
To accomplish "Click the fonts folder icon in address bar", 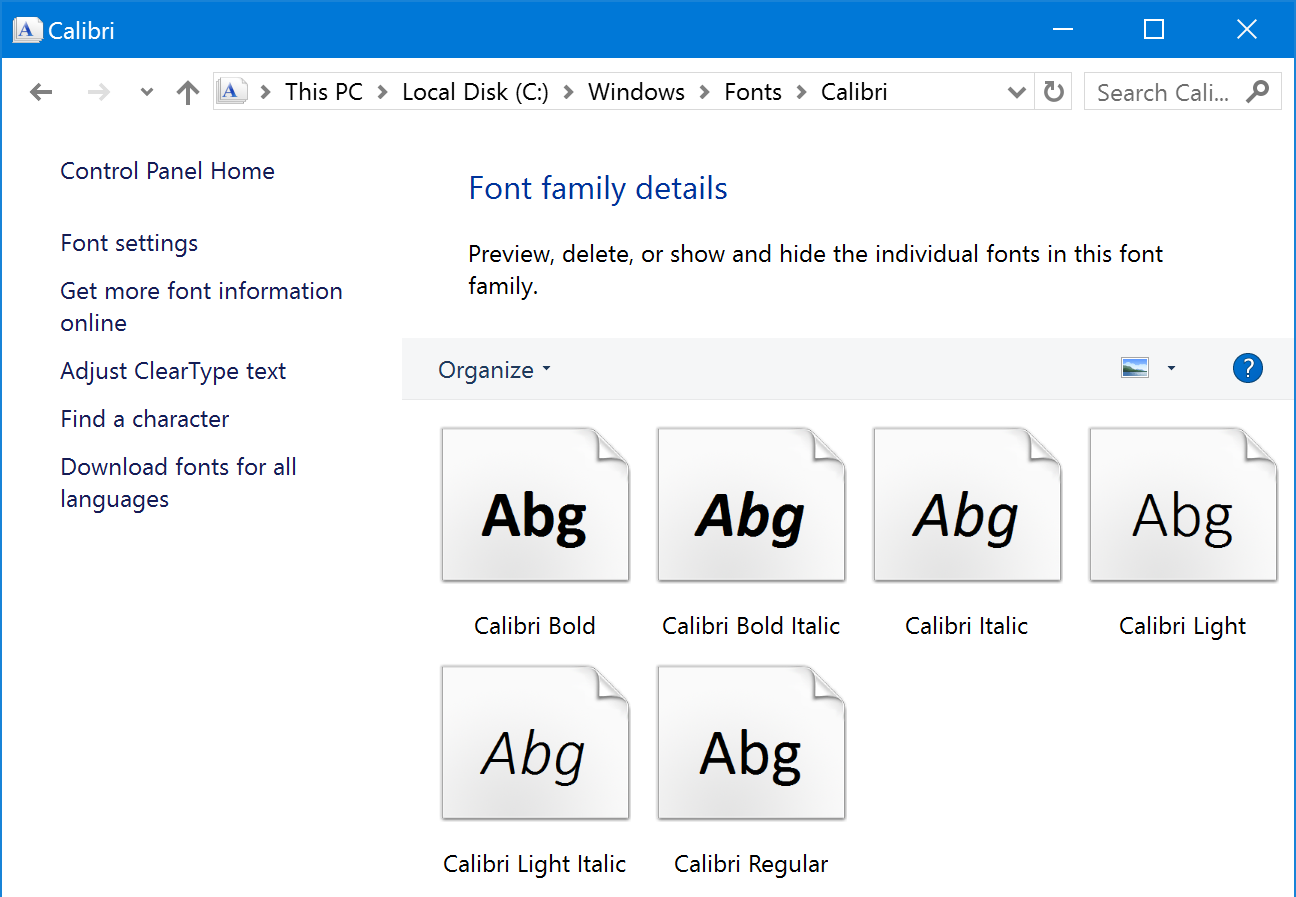I will click(x=232, y=92).
